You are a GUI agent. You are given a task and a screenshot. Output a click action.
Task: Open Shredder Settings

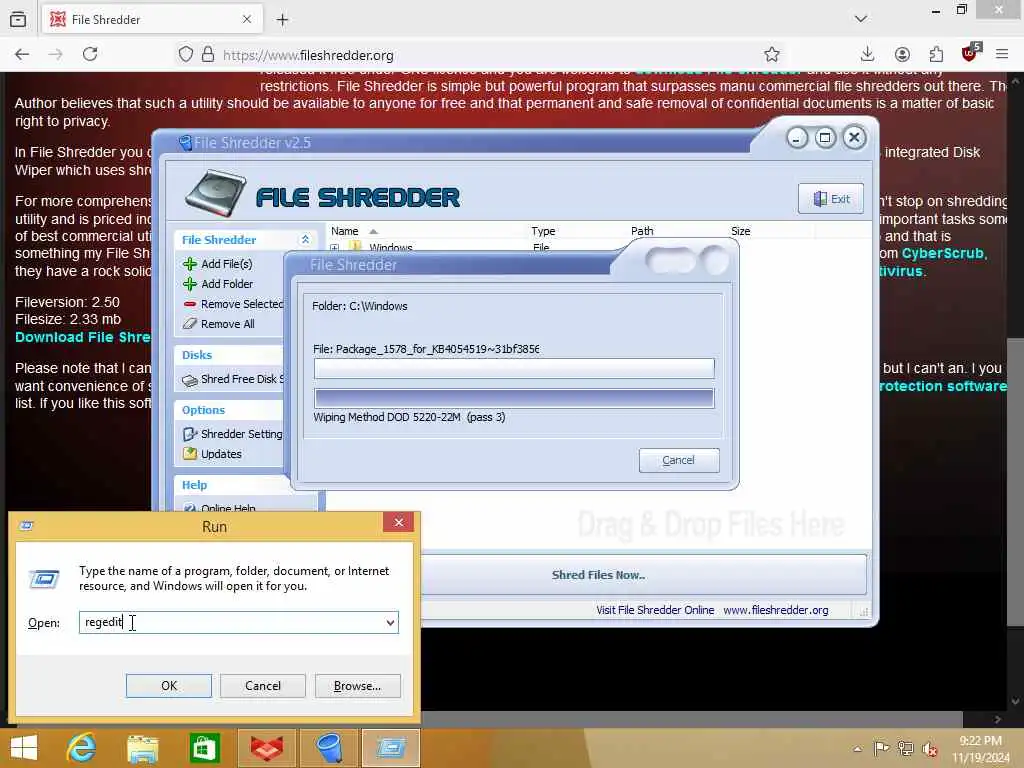[241, 434]
